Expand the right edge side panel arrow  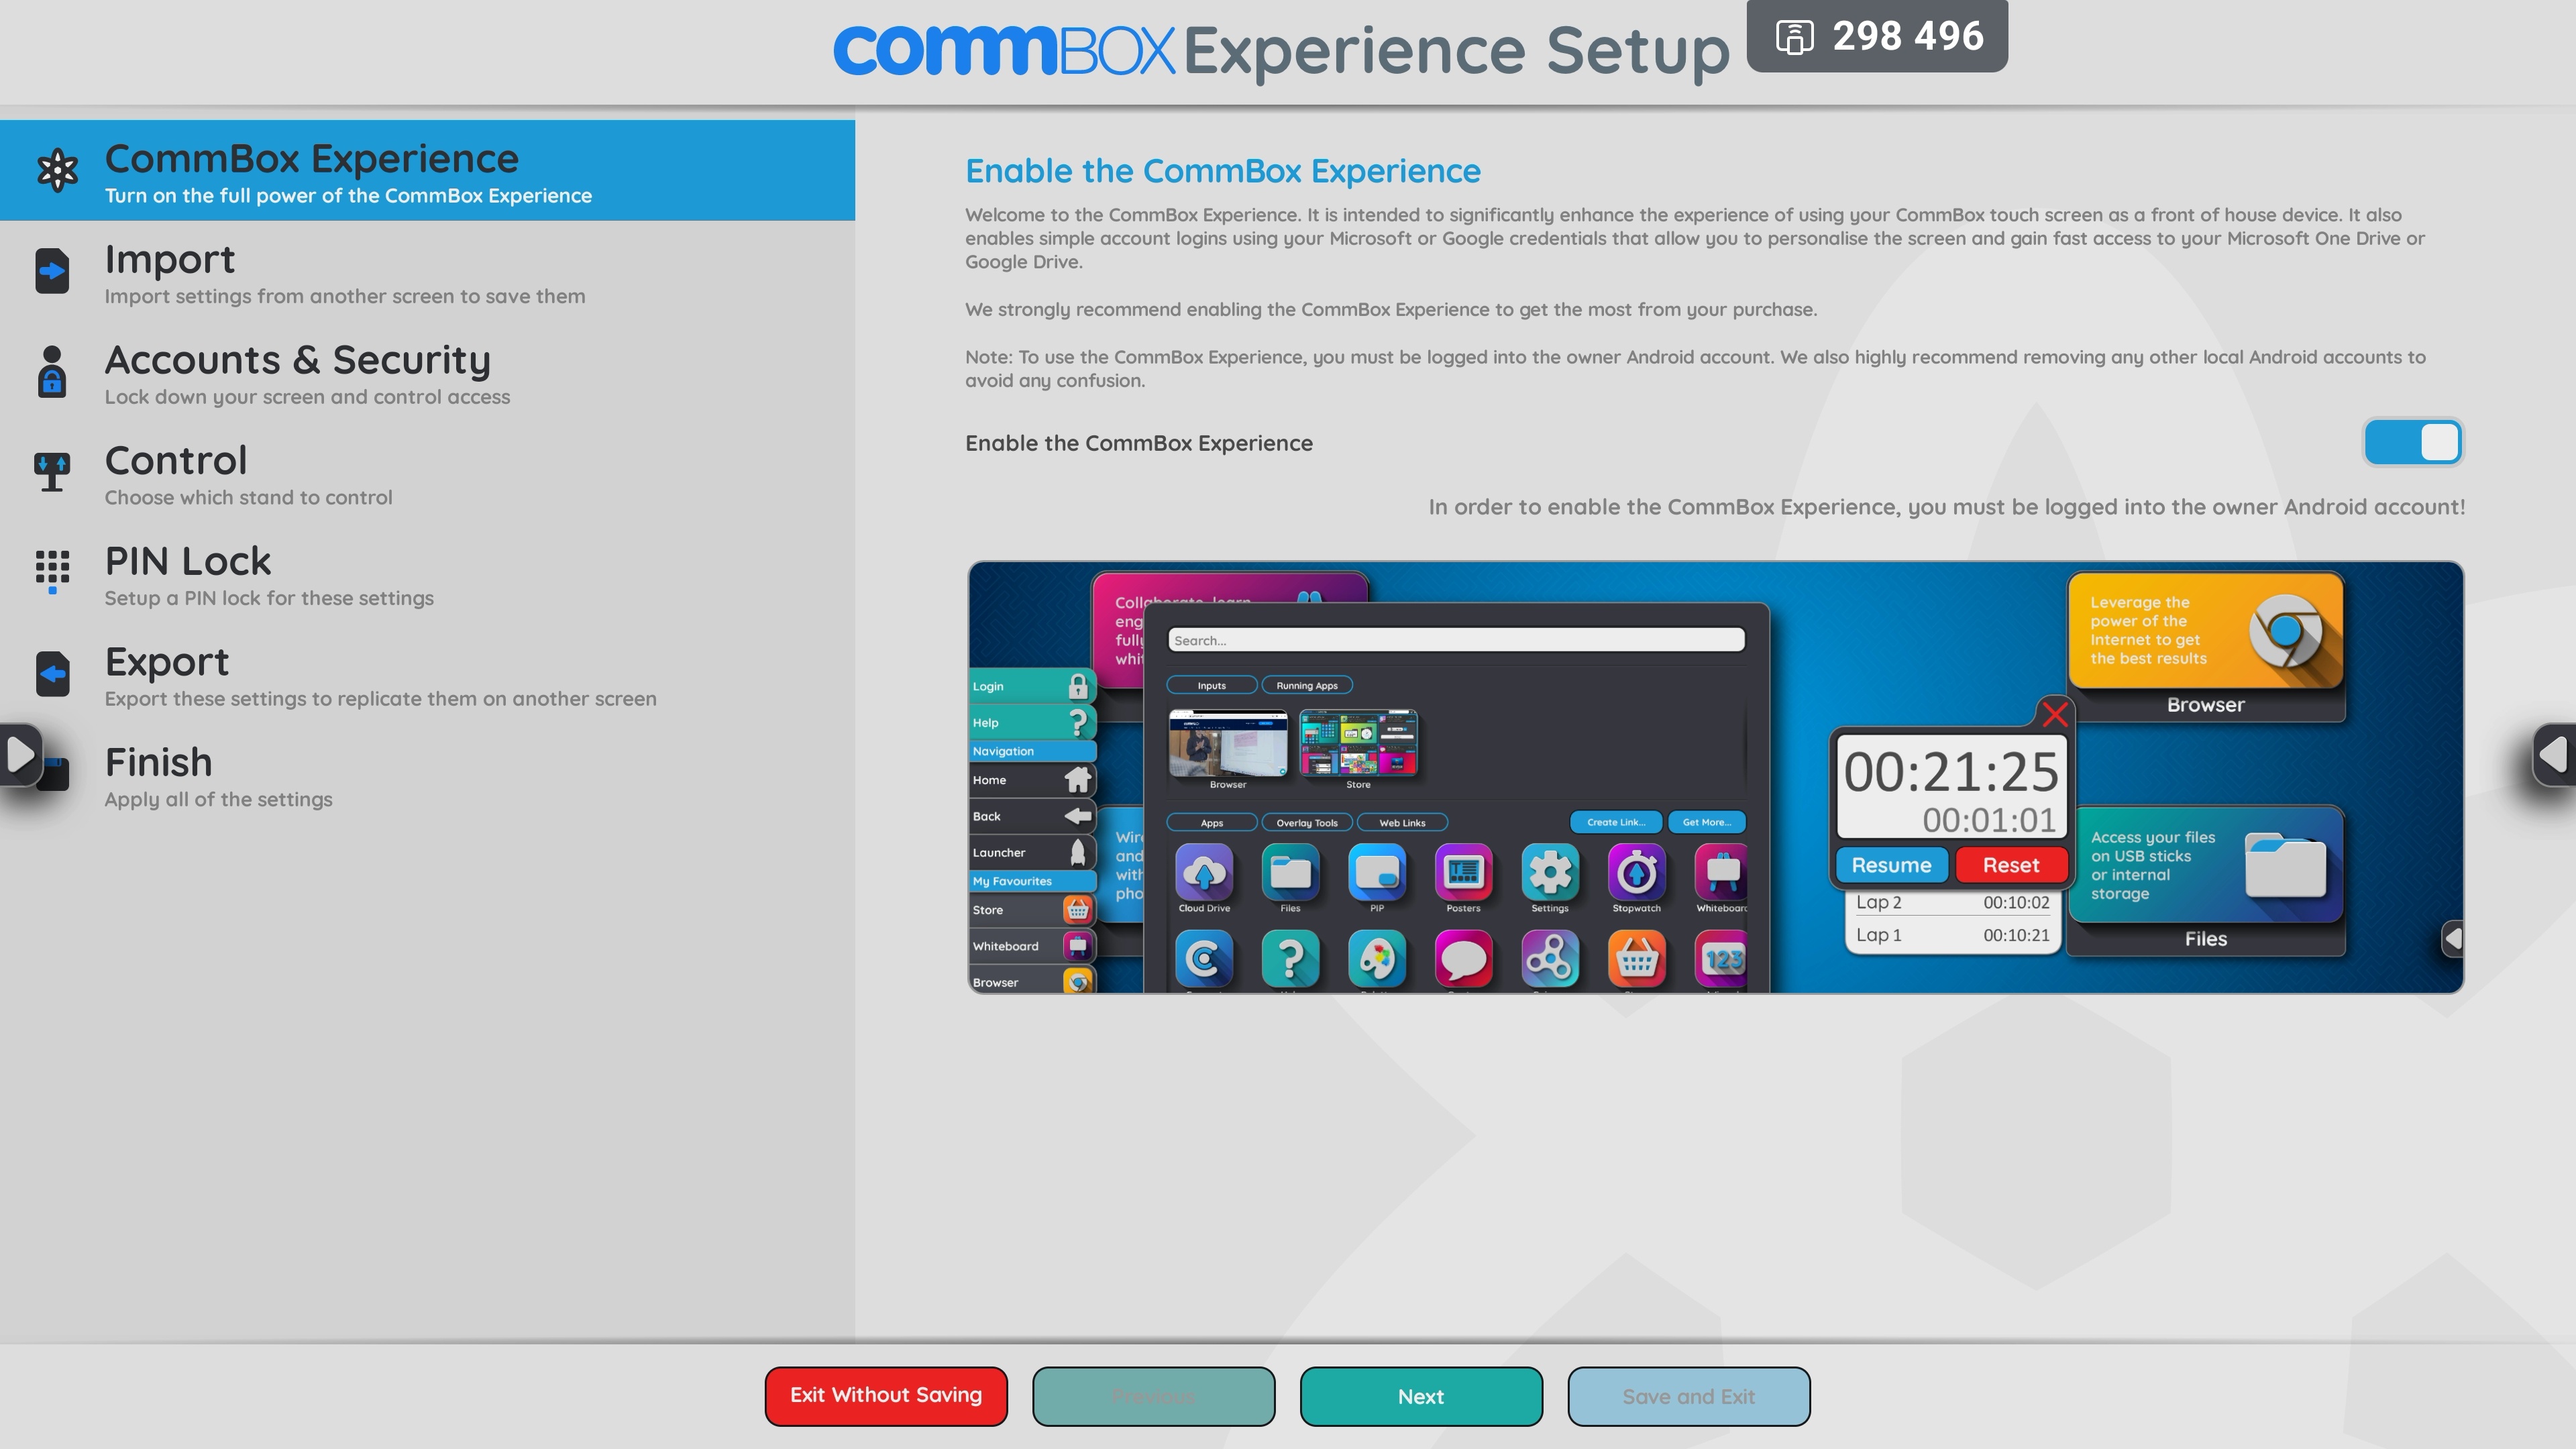click(x=2555, y=754)
